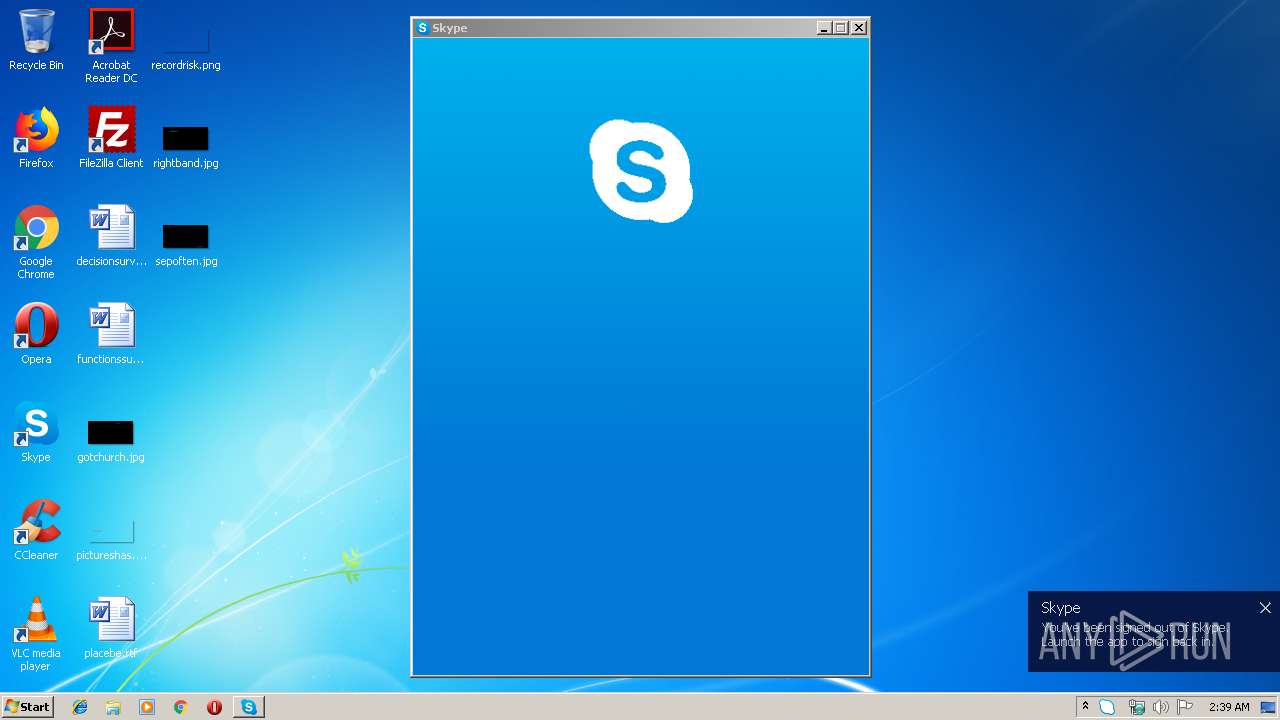This screenshot has width=1280, height=720.
Task: Open the Recycle Bin desktop icon
Action: [36, 40]
